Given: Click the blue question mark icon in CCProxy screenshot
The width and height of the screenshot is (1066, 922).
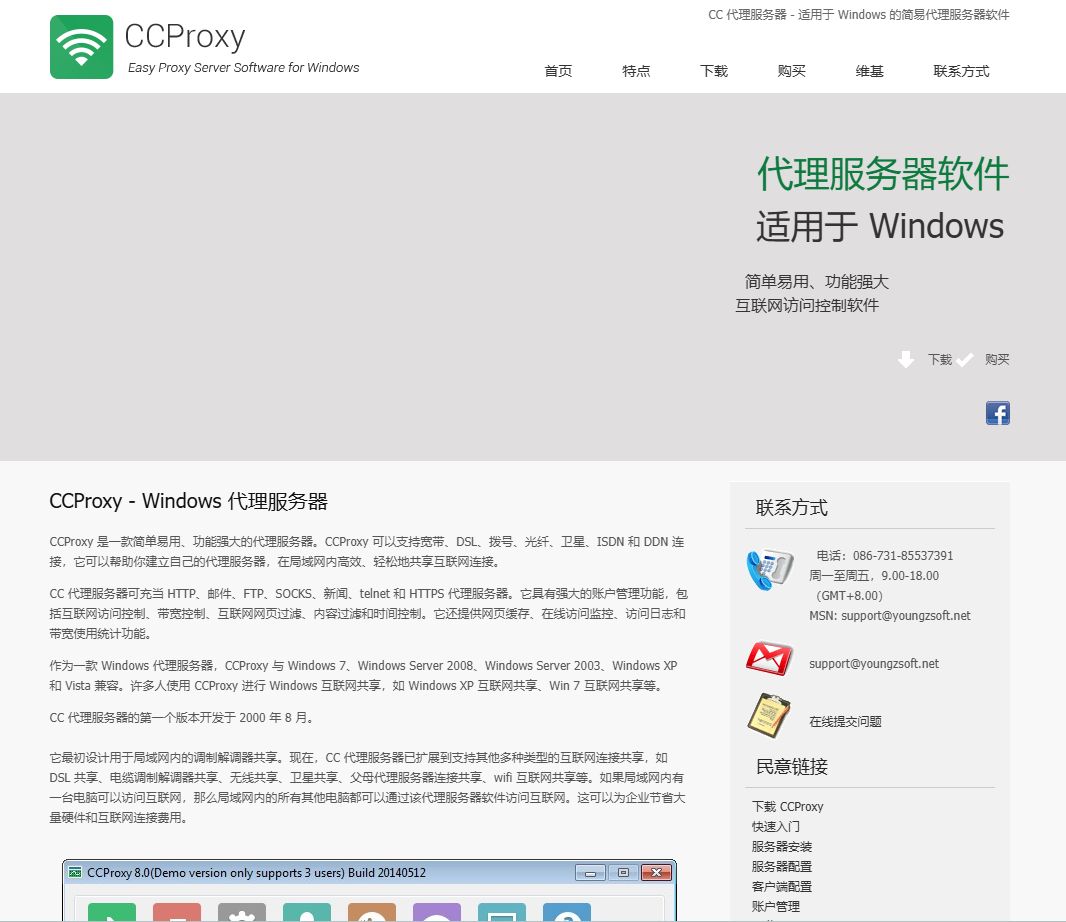Looking at the screenshot, I should (x=566, y=912).
